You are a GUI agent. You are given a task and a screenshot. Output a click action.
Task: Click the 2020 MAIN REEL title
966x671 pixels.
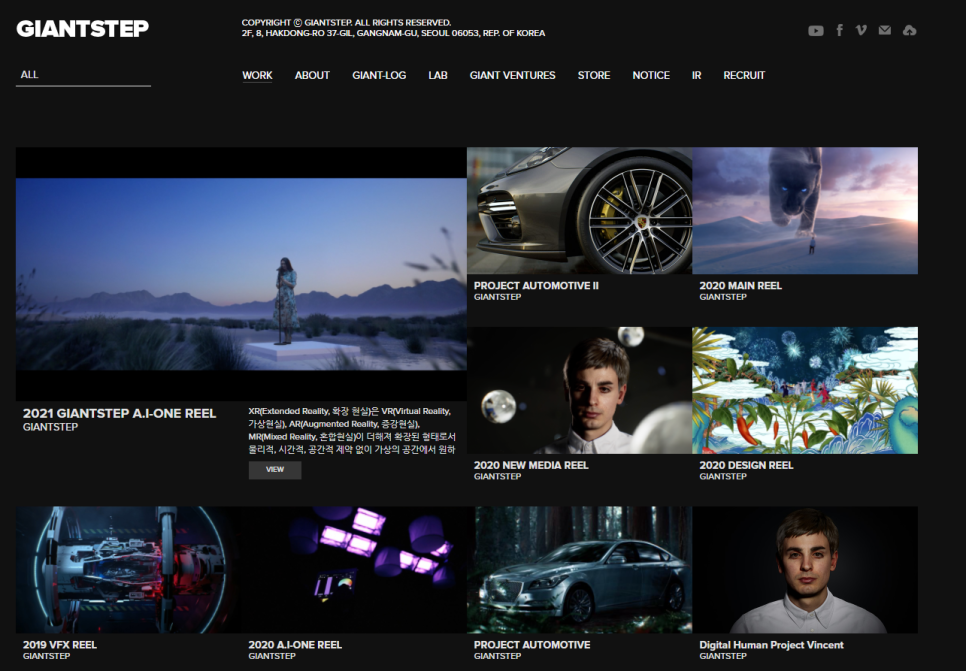741,285
